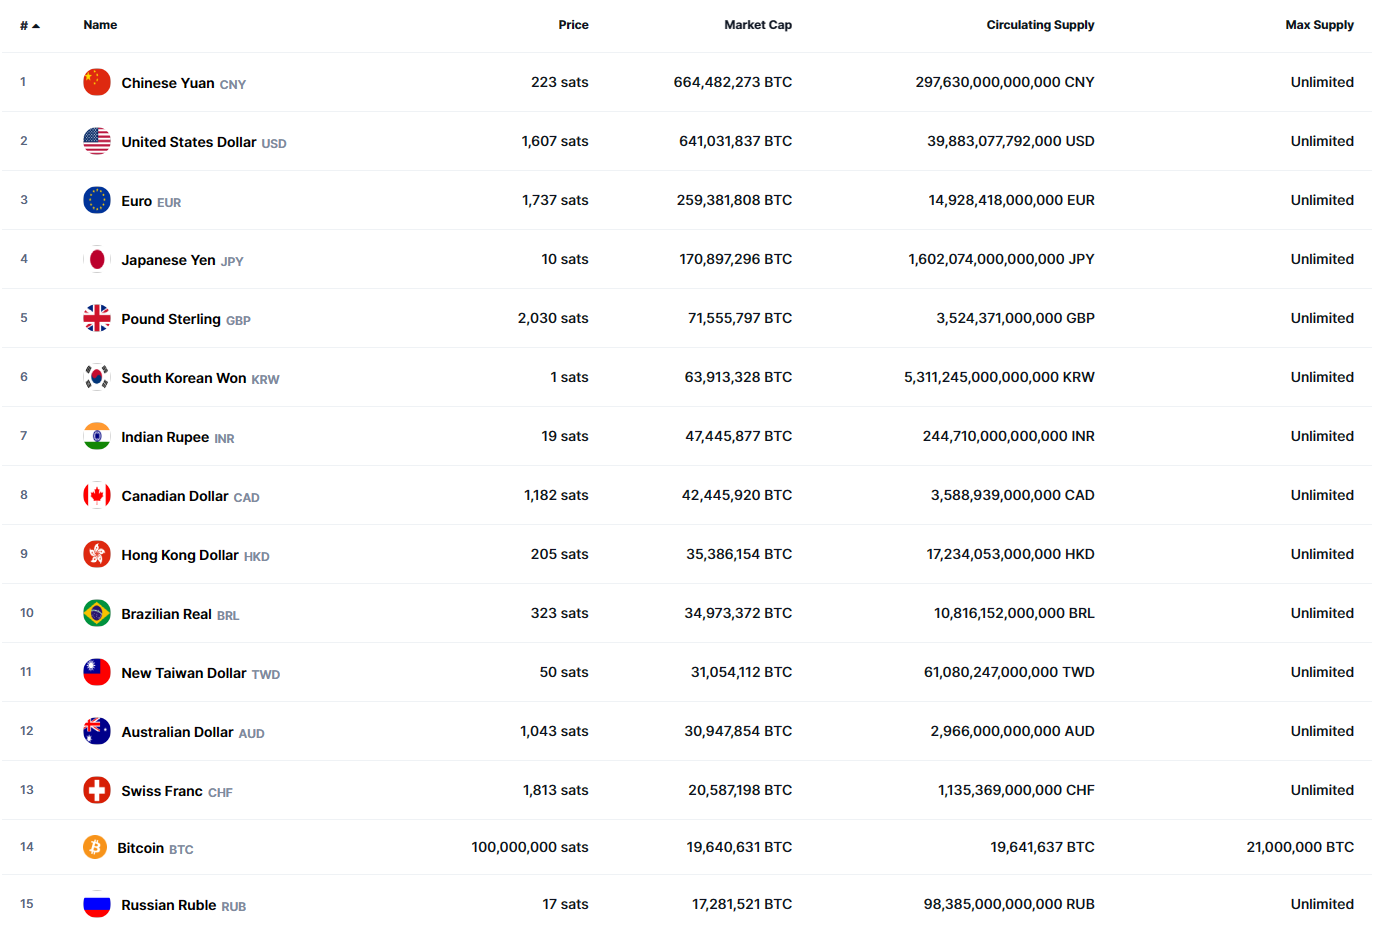Viewport: 1388px width, 932px height.
Task: Open the Indian Rupee link
Action: coord(165,437)
